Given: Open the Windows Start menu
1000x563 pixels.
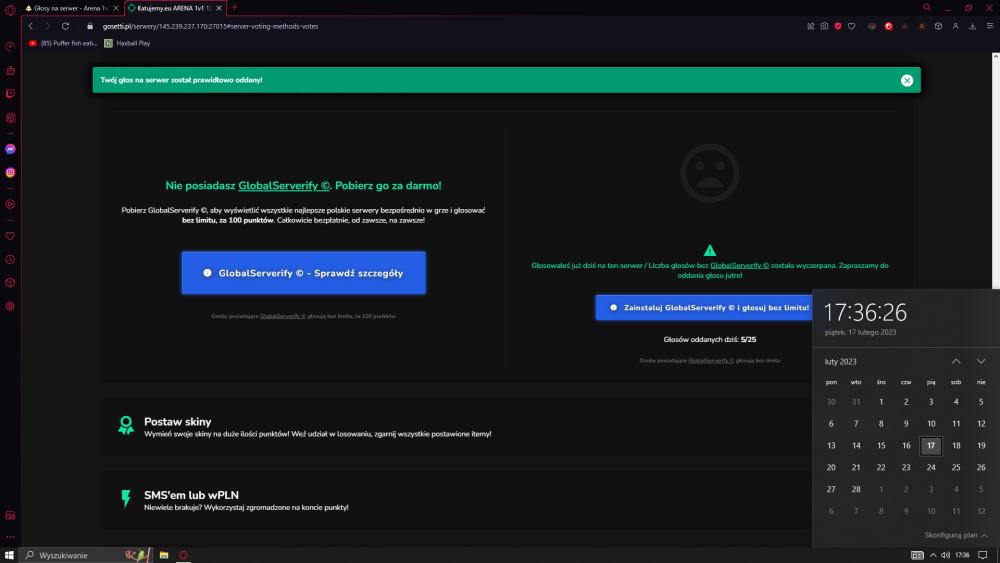Looking at the screenshot, I should (9, 555).
